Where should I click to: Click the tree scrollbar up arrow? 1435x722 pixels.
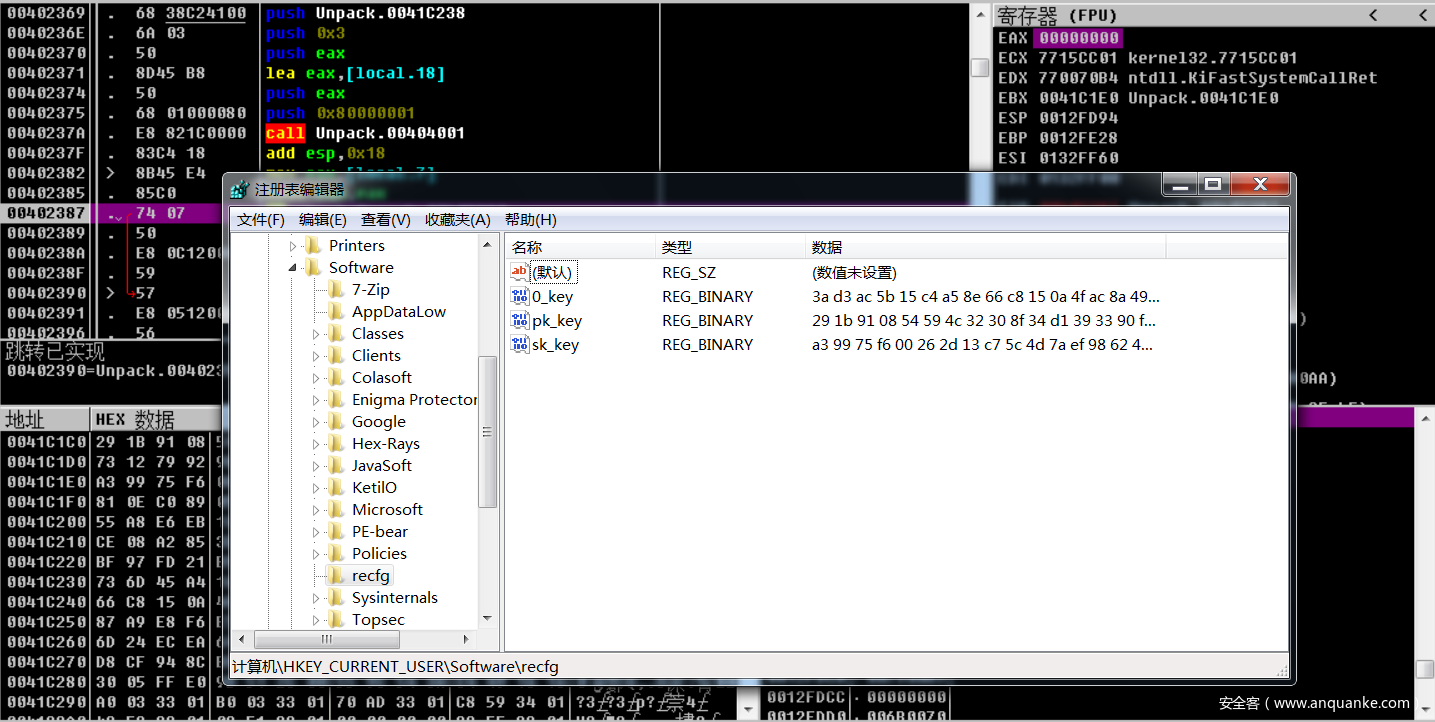488,244
